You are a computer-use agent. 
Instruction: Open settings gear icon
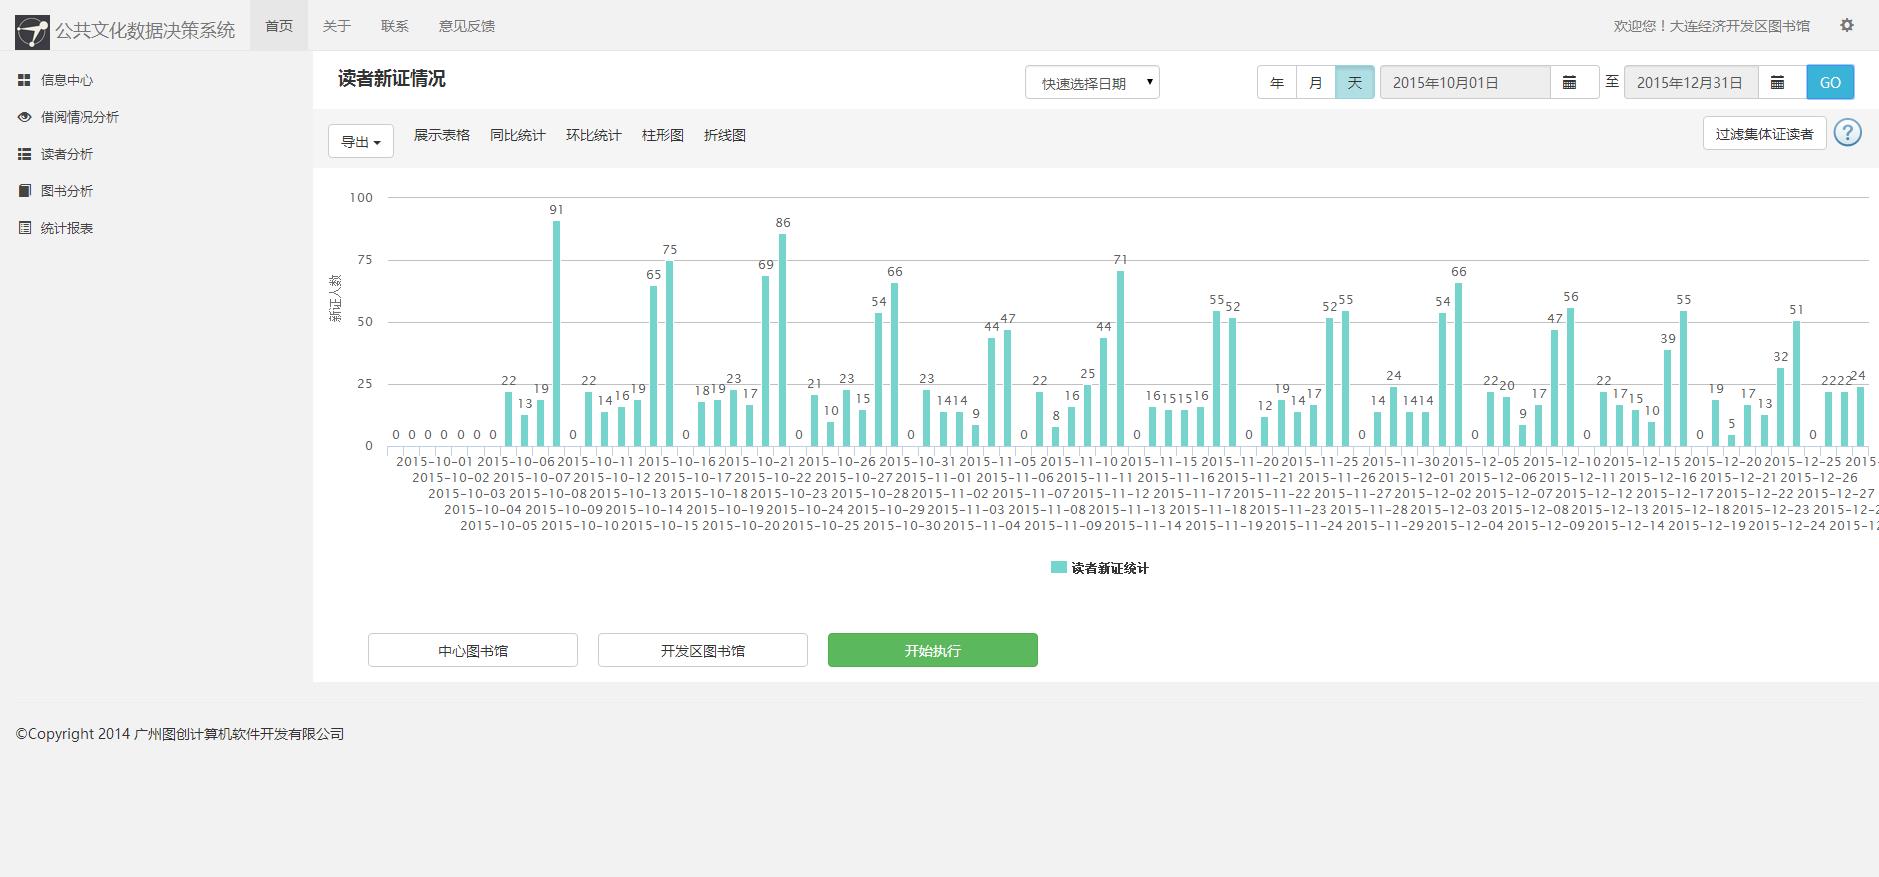tap(1847, 26)
